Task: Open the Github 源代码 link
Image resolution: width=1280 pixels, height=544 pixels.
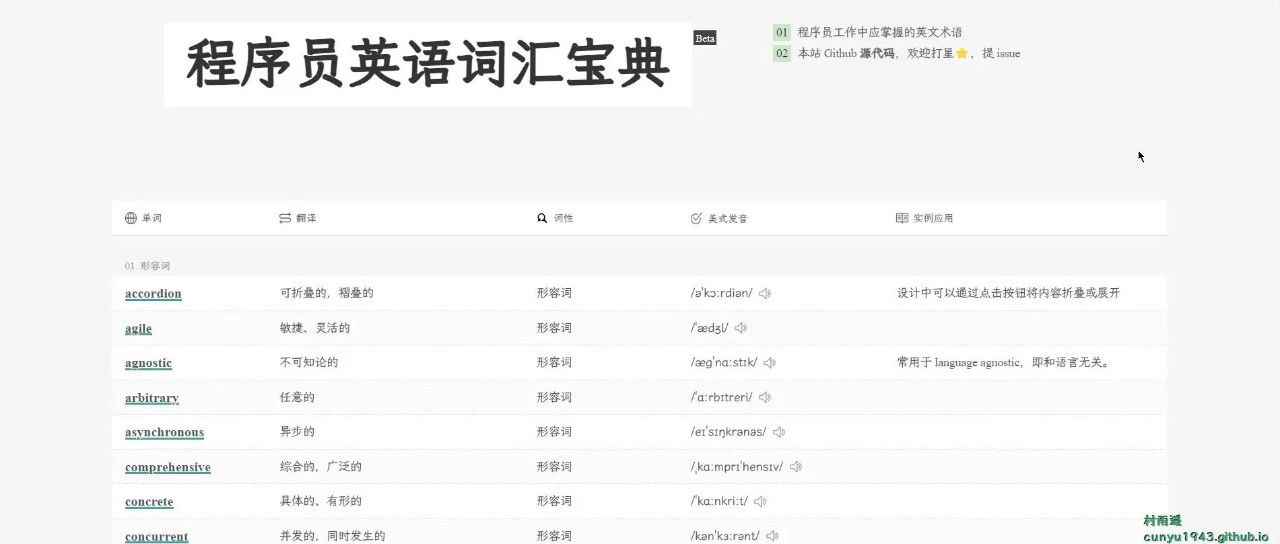Action: (x=877, y=53)
